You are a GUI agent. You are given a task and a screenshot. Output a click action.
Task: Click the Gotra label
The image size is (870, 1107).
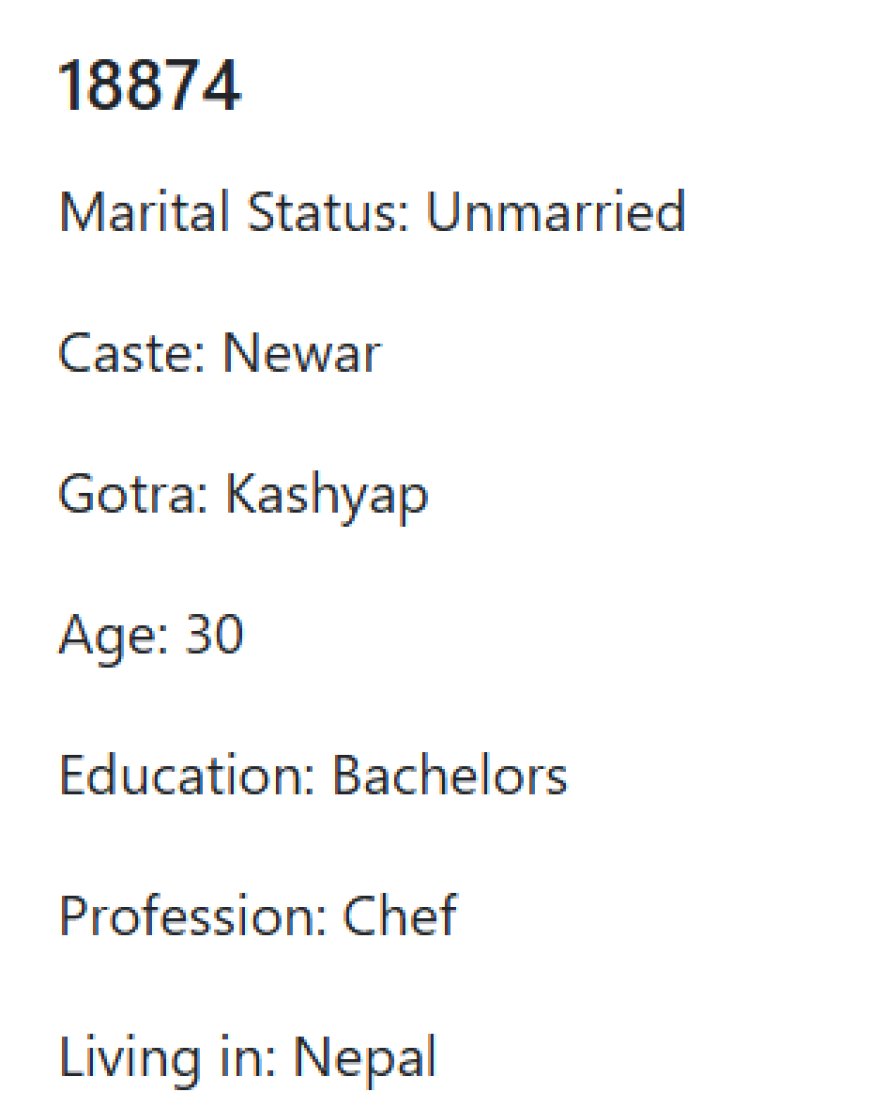tap(133, 493)
